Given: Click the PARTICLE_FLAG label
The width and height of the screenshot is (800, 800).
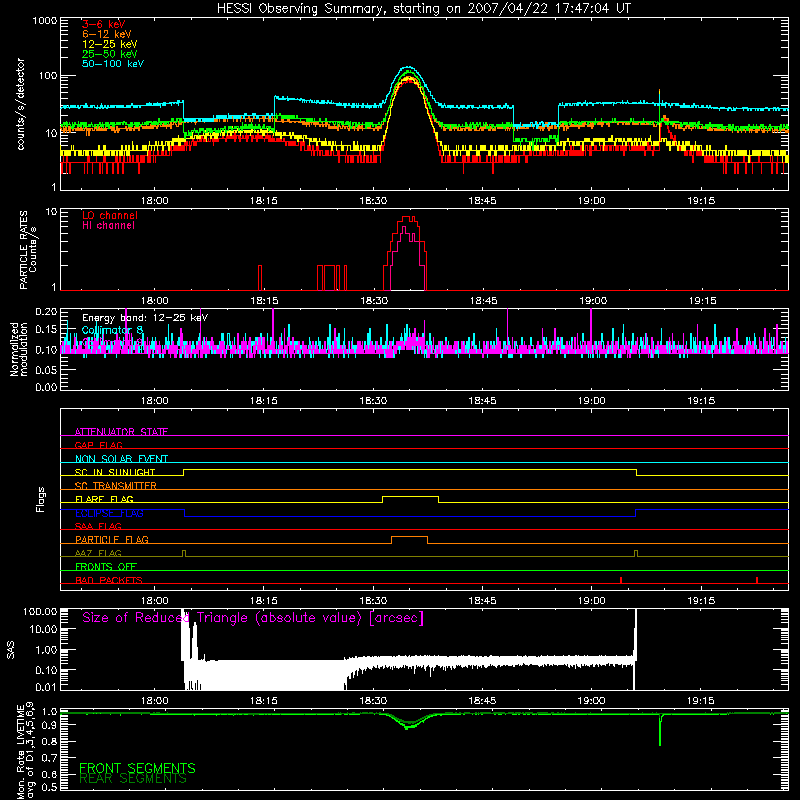Looking at the screenshot, I should click(x=111, y=539).
